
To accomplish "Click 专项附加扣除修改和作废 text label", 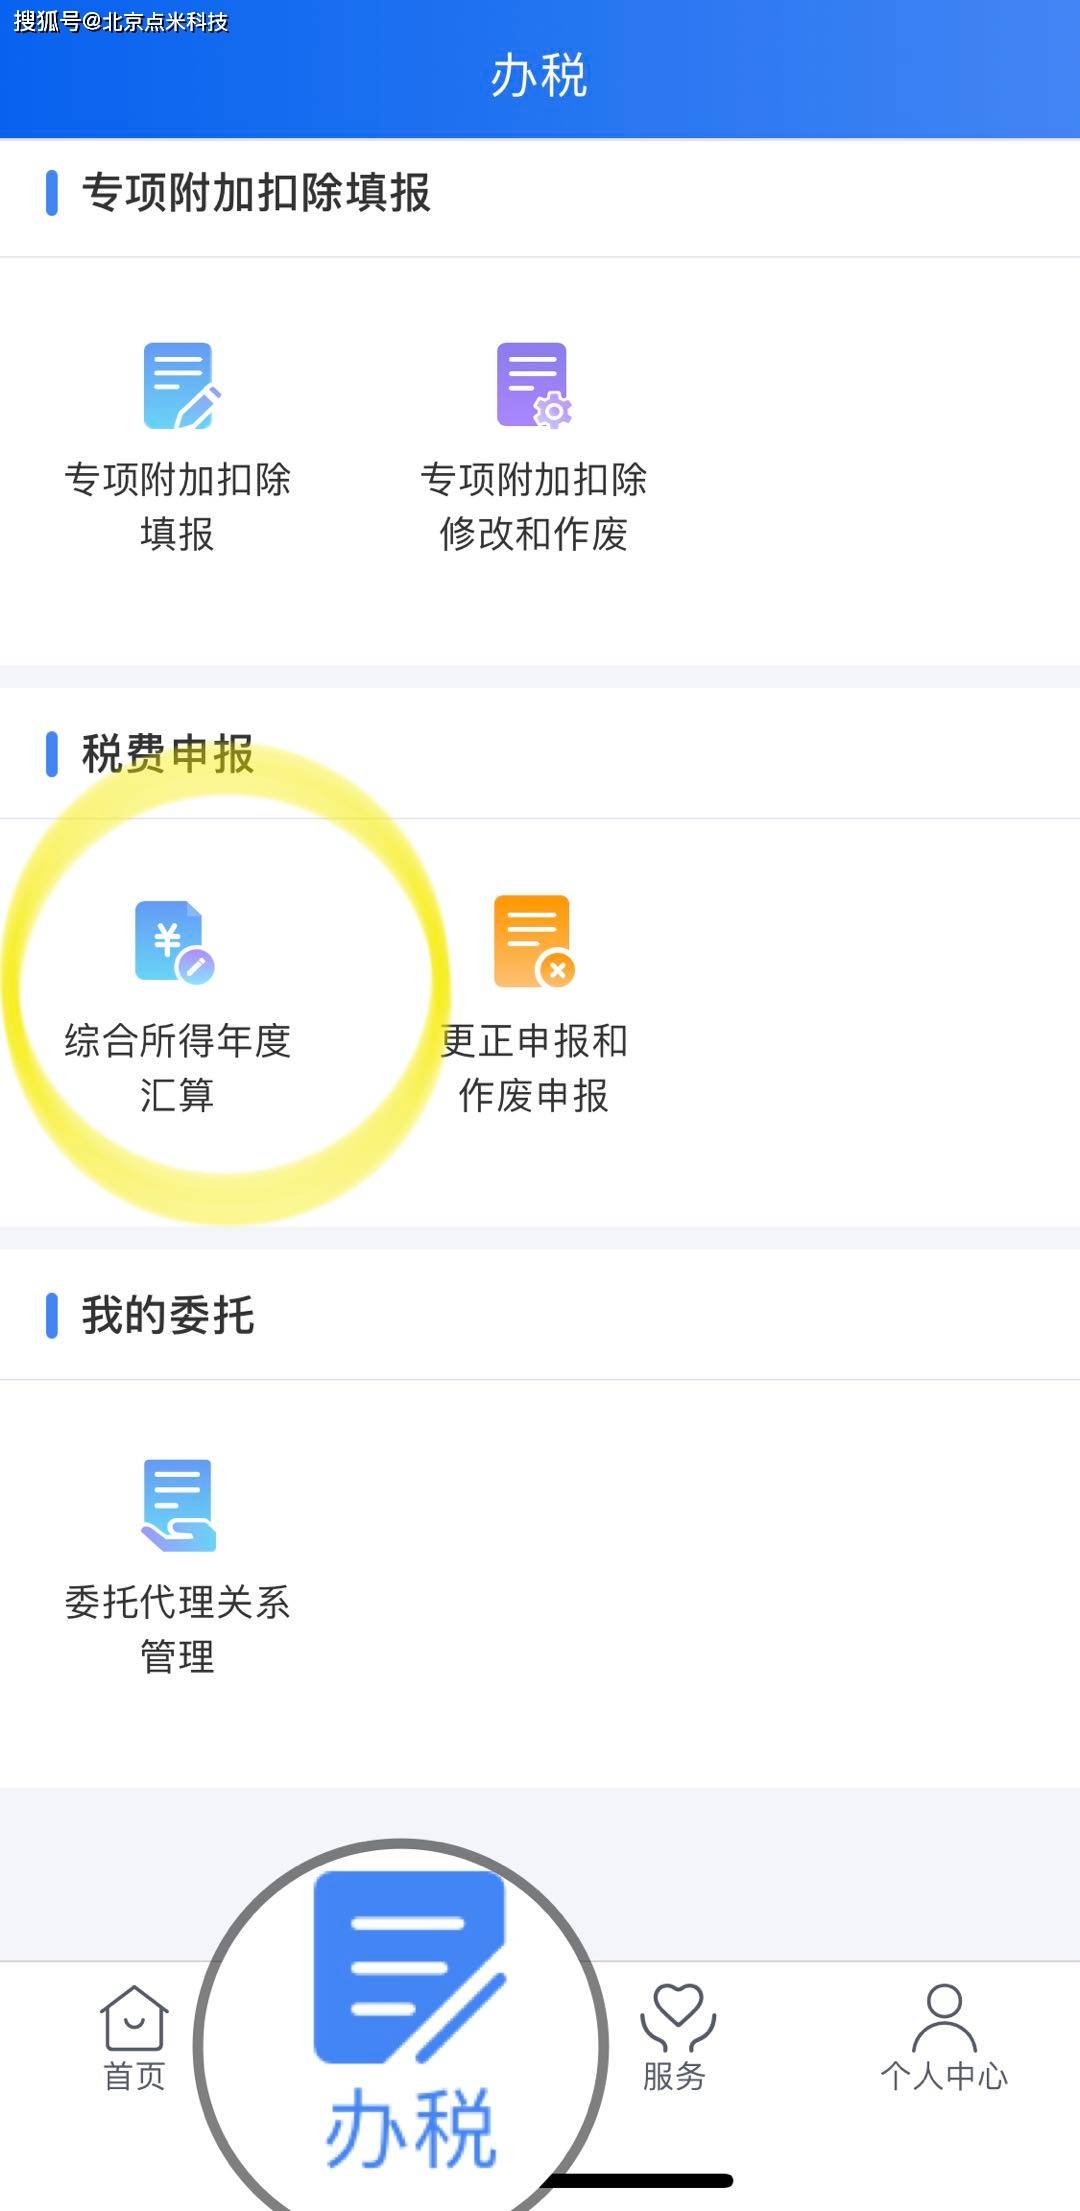I will pyautogui.click(x=534, y=507).
